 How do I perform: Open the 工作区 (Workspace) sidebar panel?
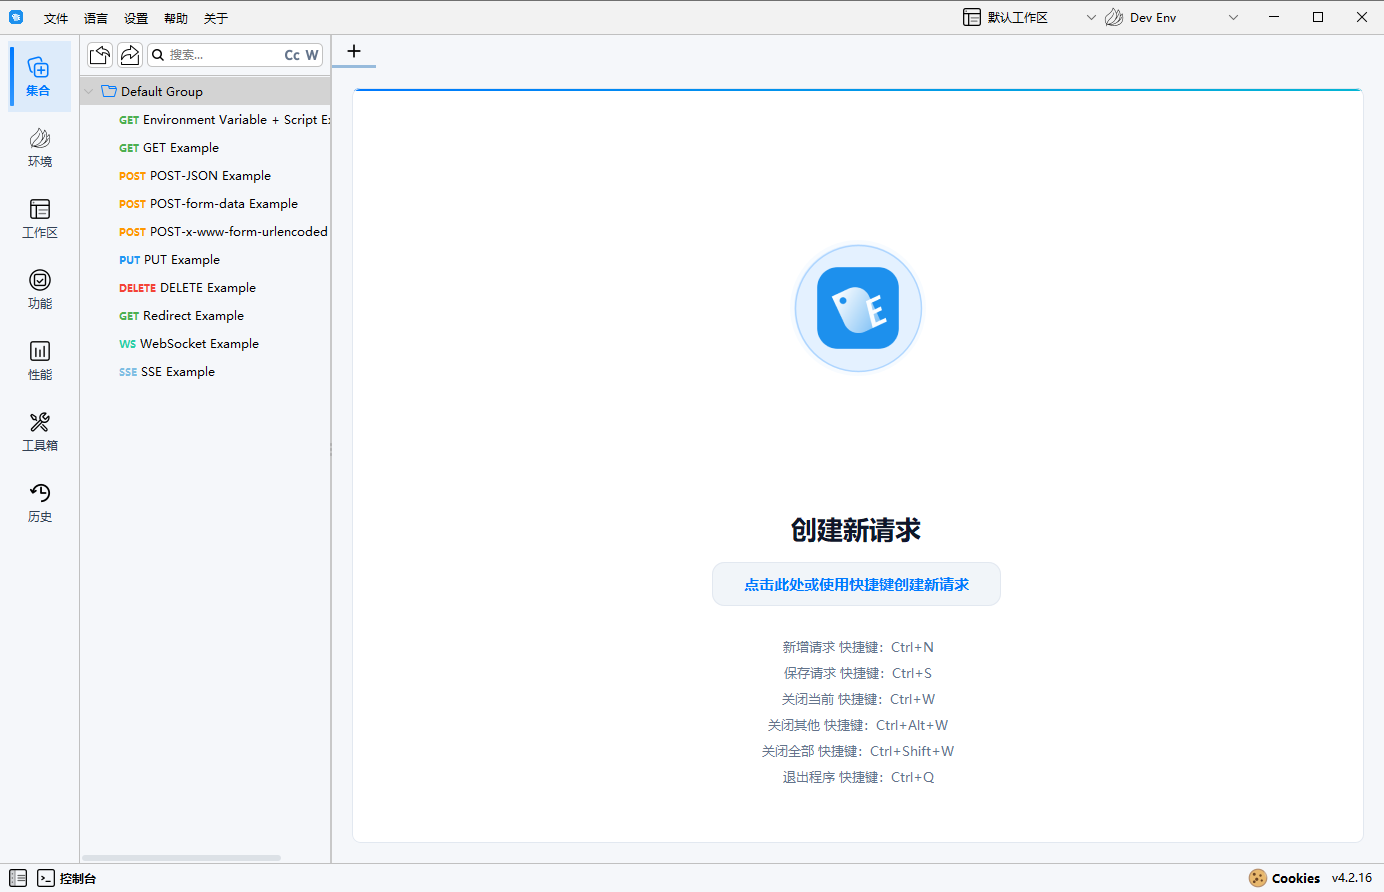40,218
